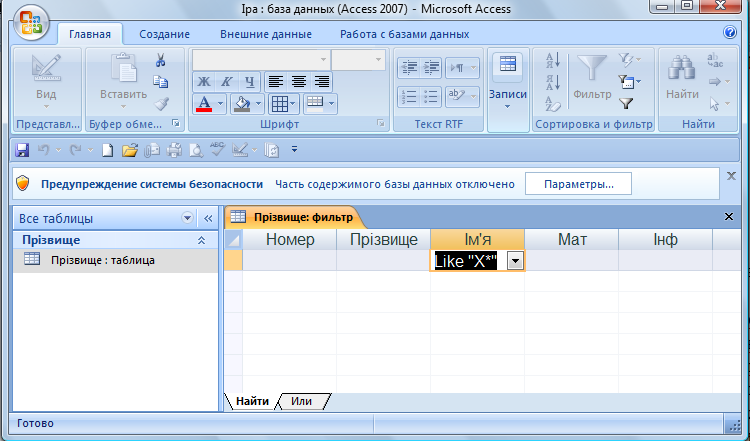Select Прізвище : таблица item
Image resolution: width=750 pixels, height=441 pixels.
pyautogui.click(x=115, y=260)
